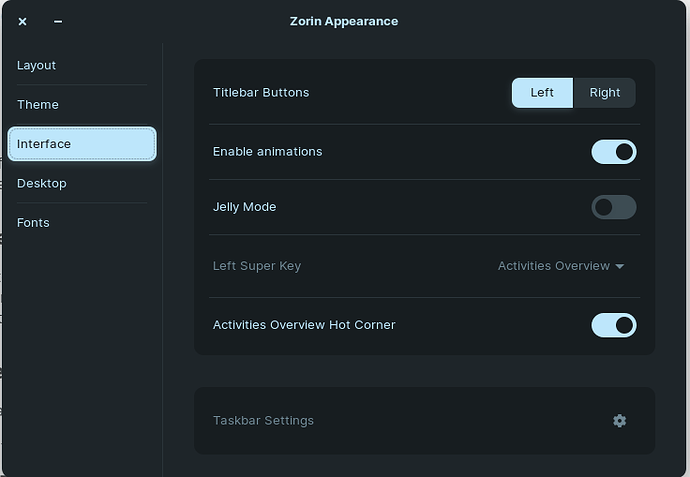
Task: Enable the Jelly Mode switch
Action: coord(613,207)
